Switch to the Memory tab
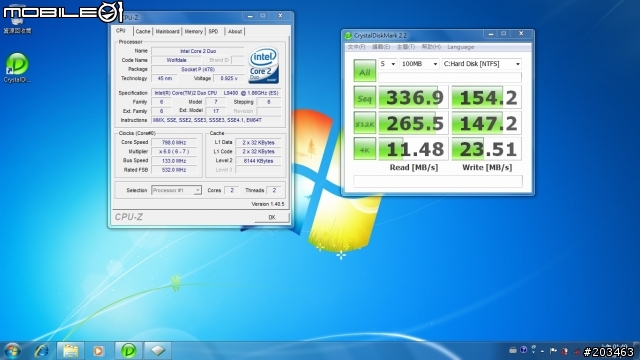 point(193,31)
